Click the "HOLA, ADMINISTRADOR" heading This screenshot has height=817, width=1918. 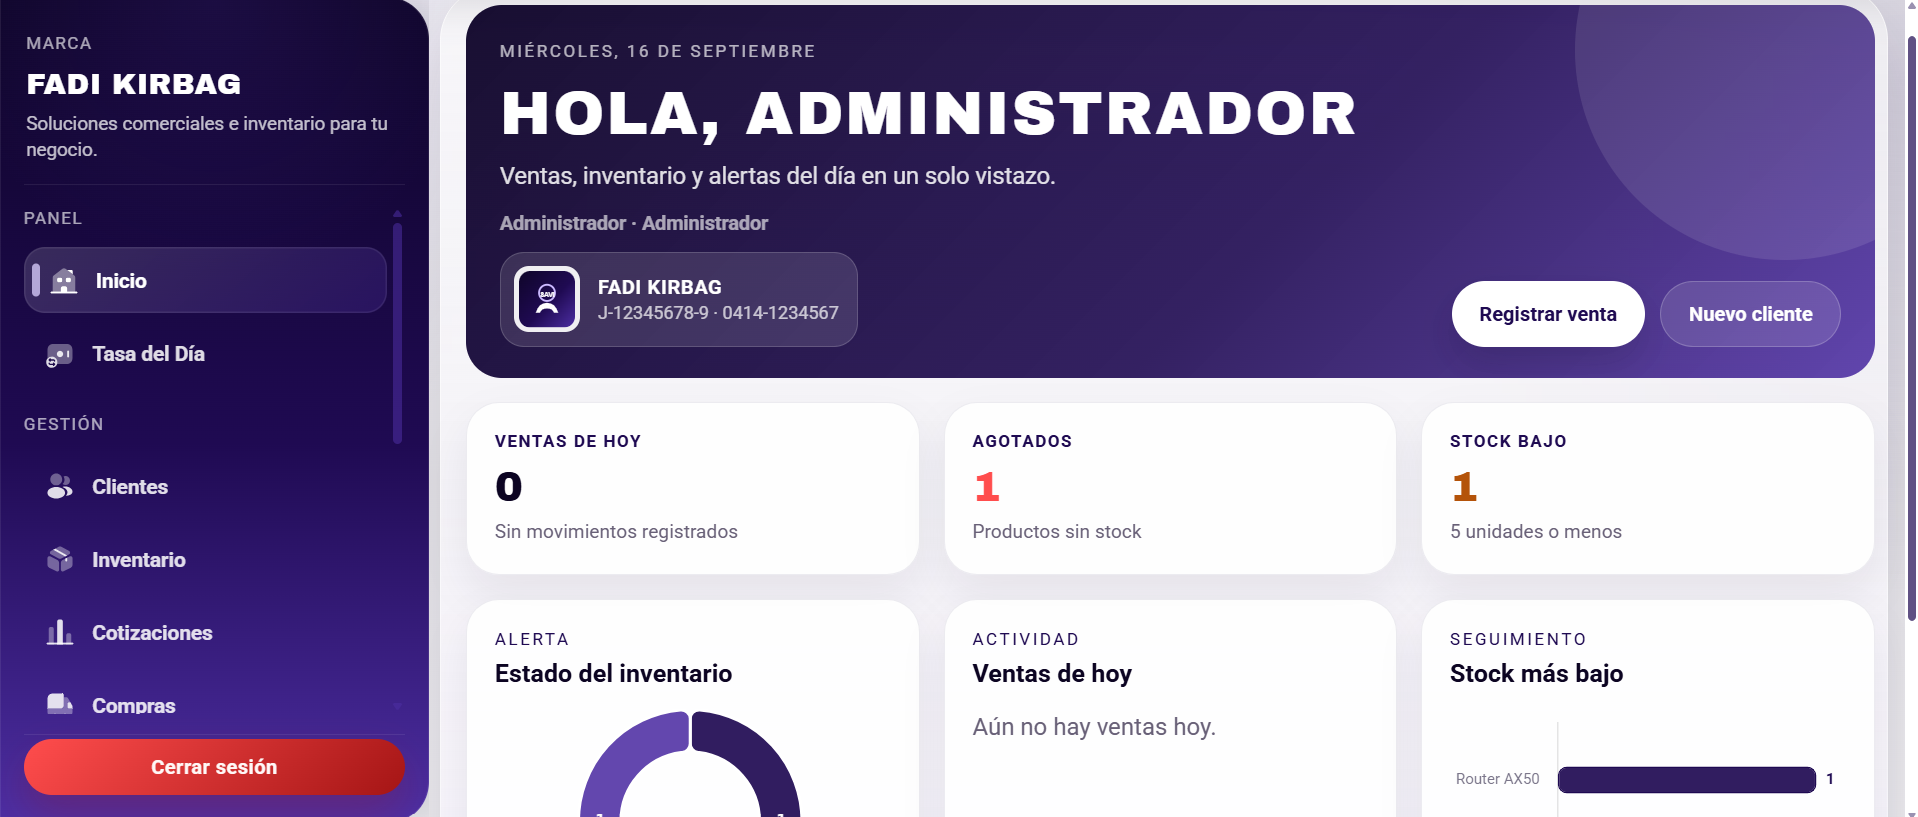tap(929, 114)
